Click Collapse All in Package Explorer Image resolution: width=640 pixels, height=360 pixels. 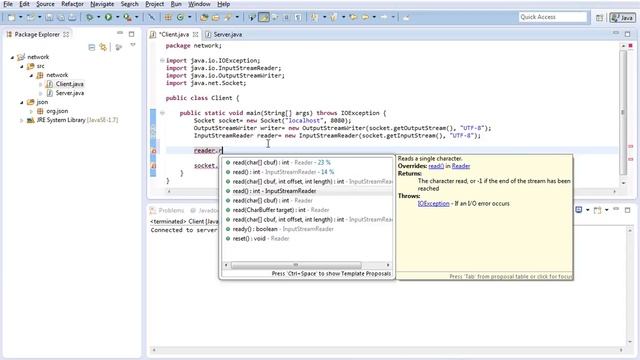[92, 48]
